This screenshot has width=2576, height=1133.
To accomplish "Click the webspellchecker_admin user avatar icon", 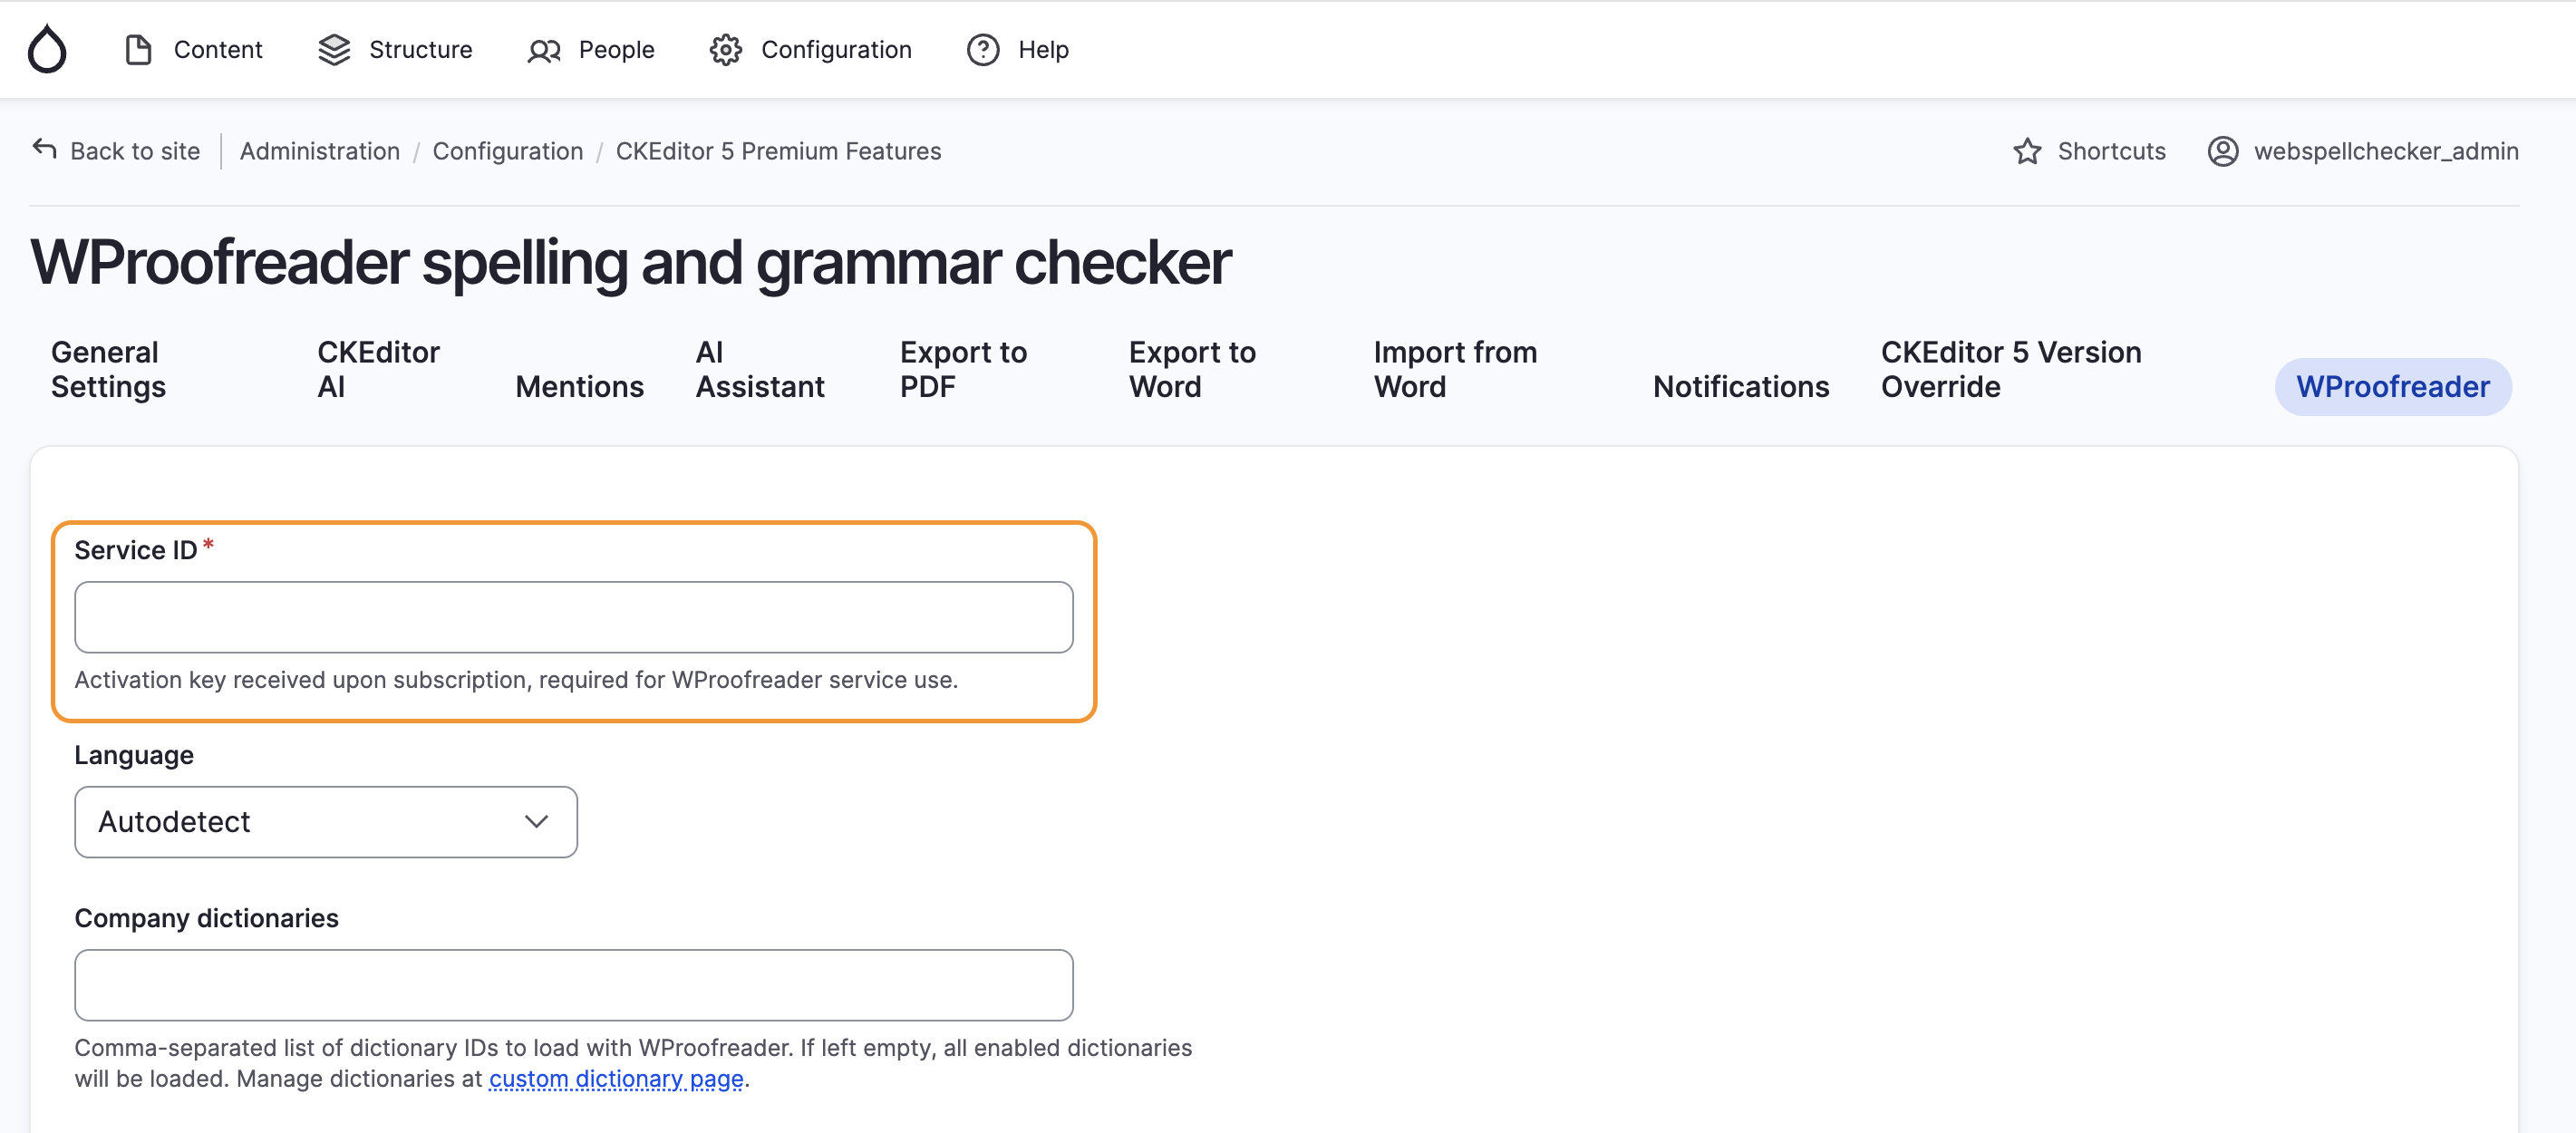I will 2222,151.
